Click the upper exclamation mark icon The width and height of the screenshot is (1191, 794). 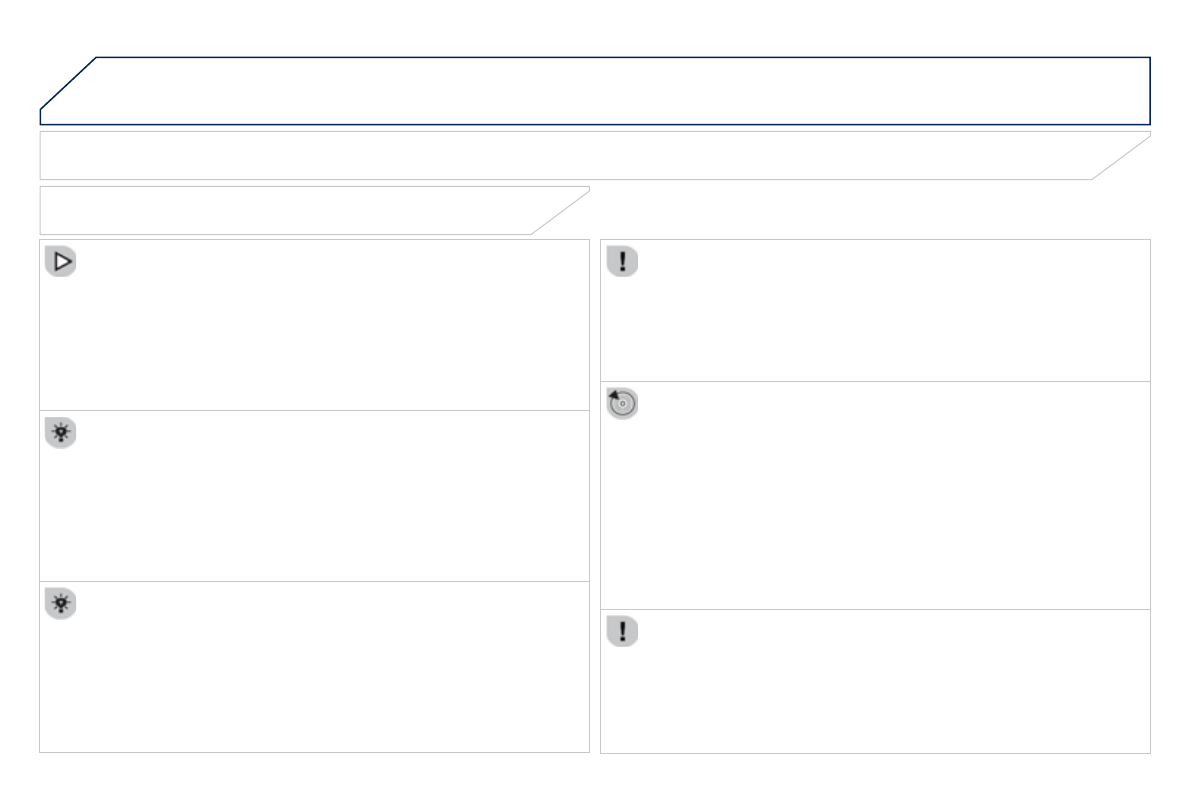622,262
